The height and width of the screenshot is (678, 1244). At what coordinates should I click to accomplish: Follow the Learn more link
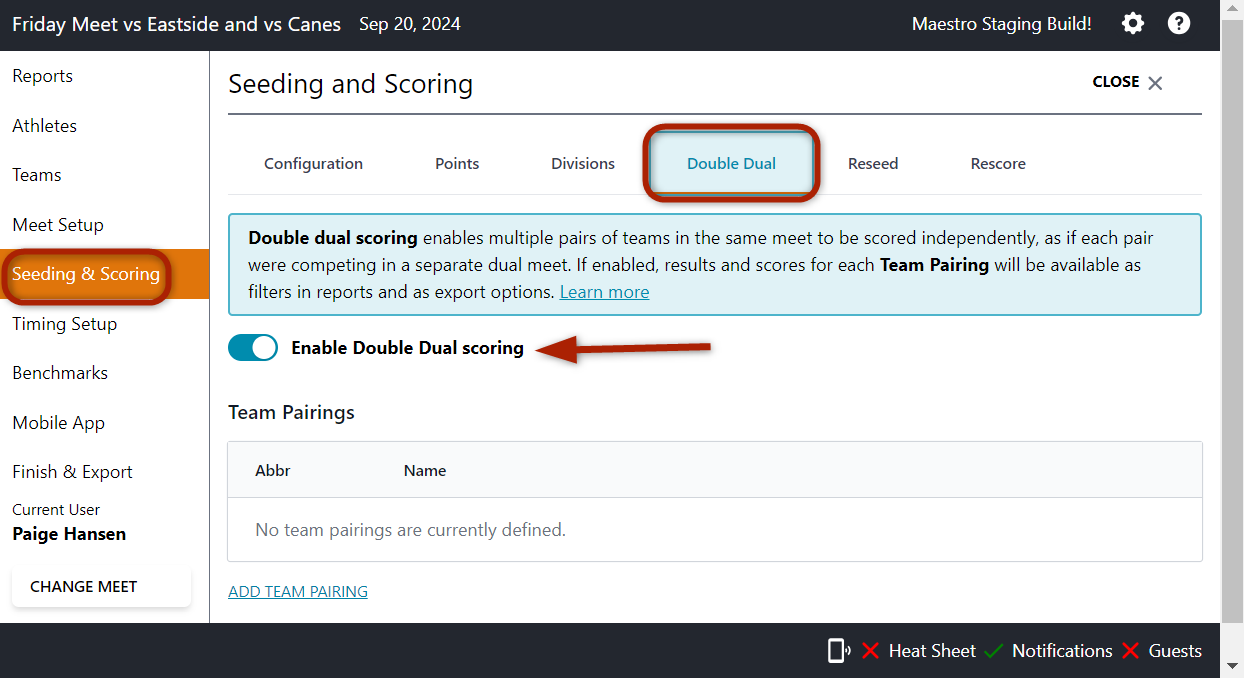tap(604, 292)
